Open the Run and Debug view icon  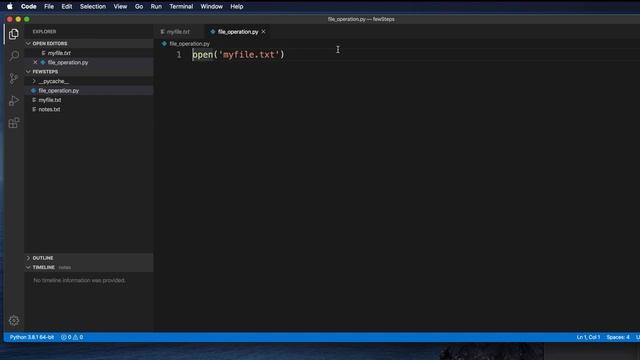[x=14, y=101]
